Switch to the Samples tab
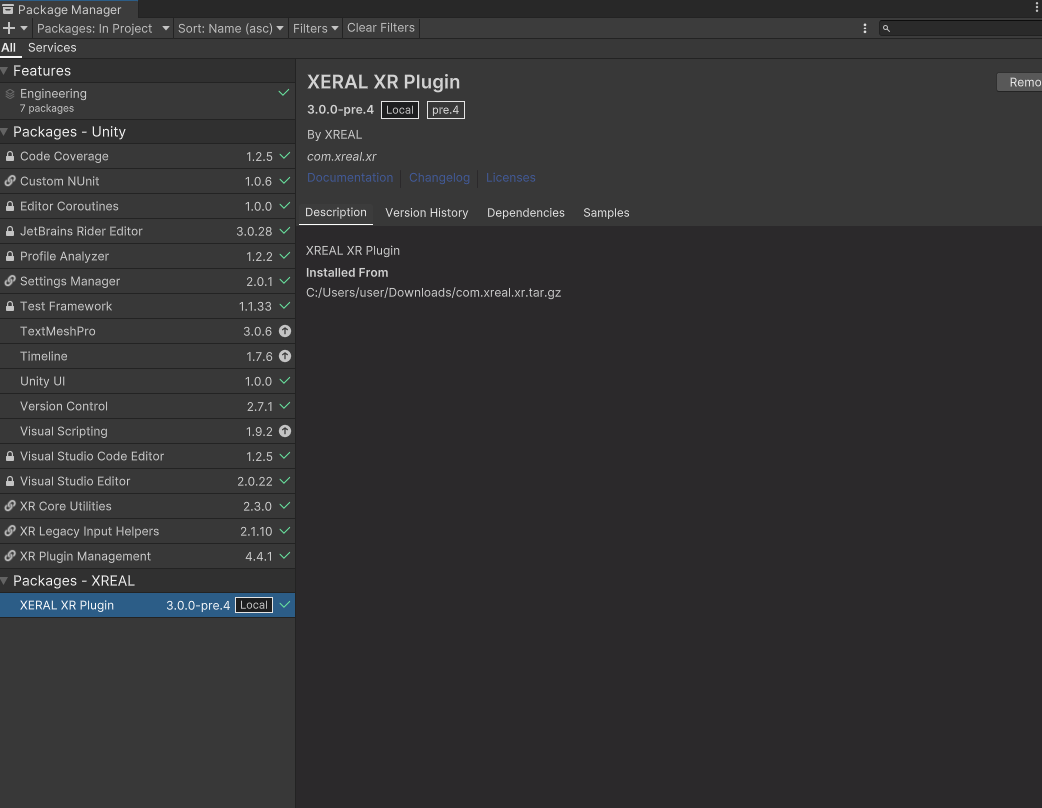The width and height of the screenshot is (1042, 808). (606, 213)
